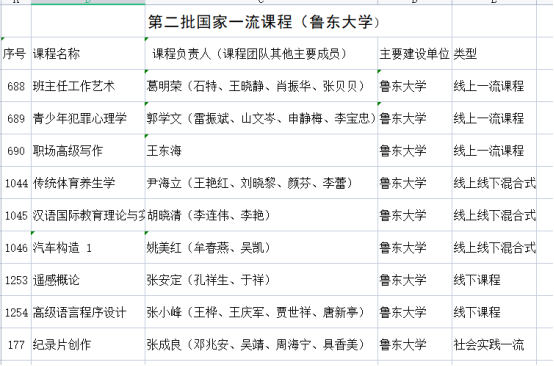Click the 序号 header cell
The height and width of the screenshot is (366, 554).
(x=16, y=54)
